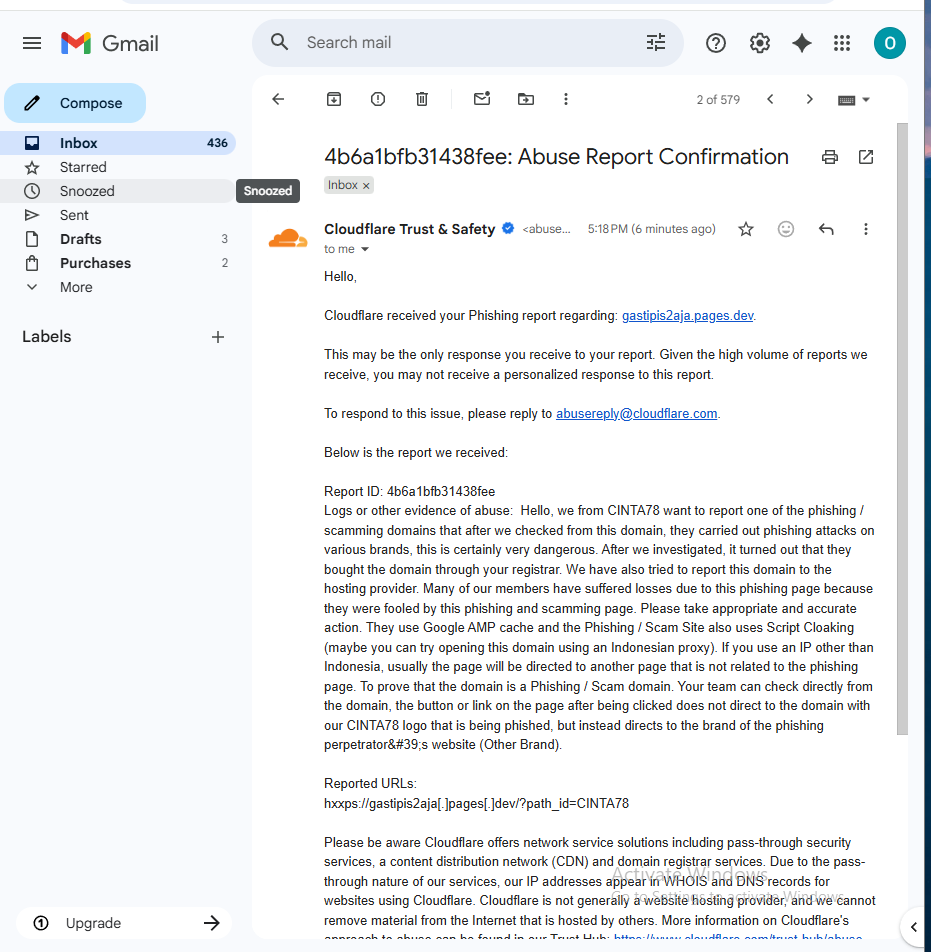Viewport: 931px width, 952px height.
Task: Click the Upgrade button
Action: (124, 923)
